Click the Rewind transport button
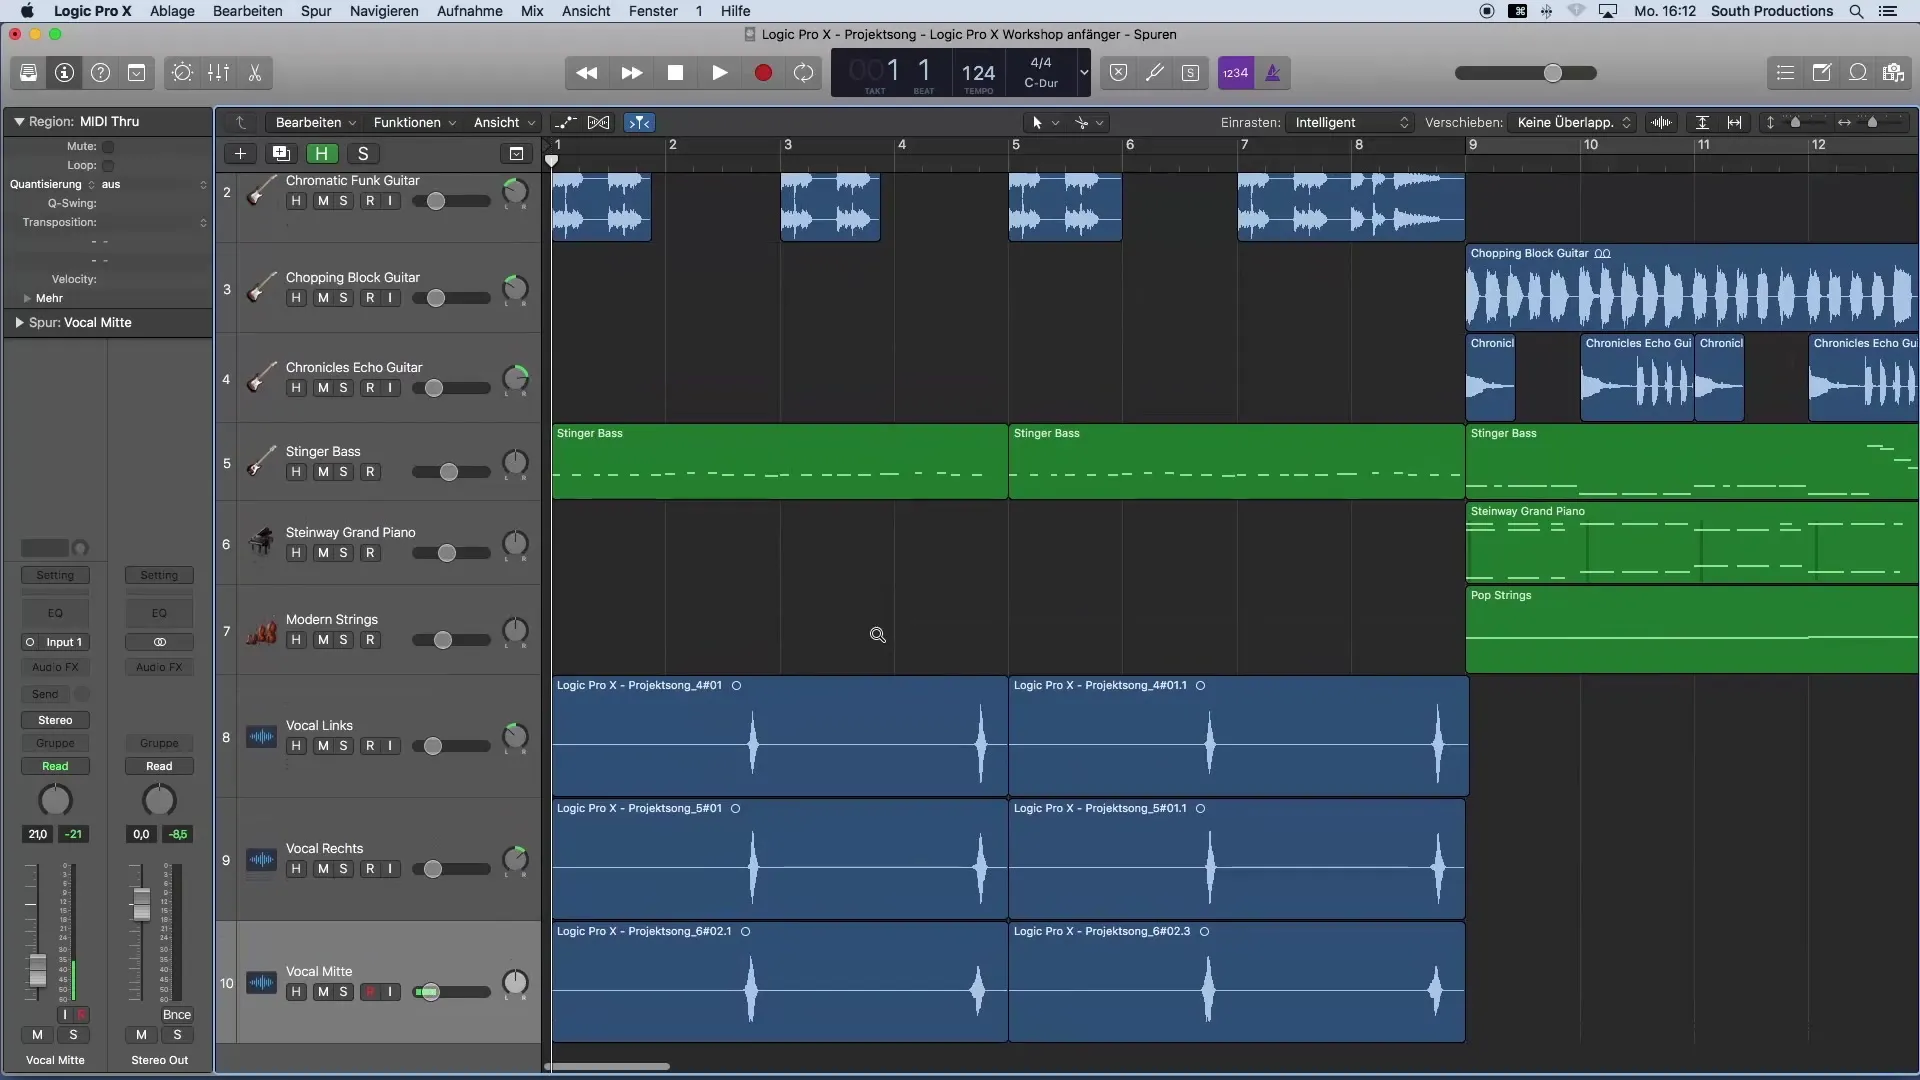 [587, 73]
